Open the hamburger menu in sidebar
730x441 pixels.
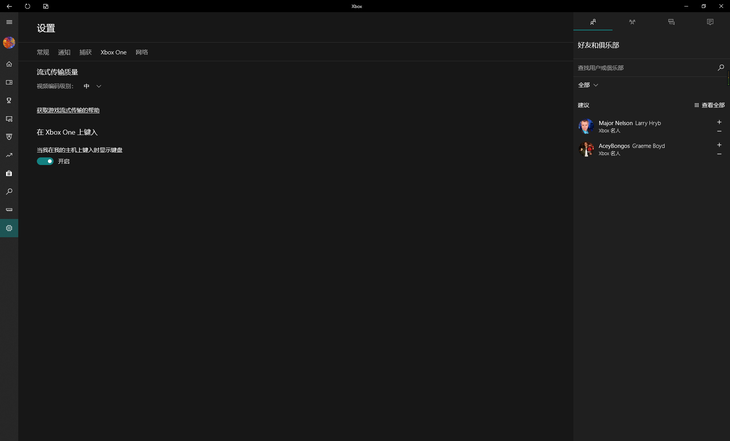coord(9,22)
